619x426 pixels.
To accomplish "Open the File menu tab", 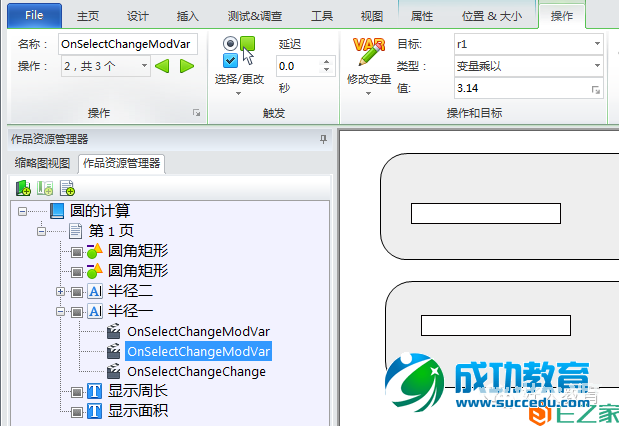I will coord(34,15).
